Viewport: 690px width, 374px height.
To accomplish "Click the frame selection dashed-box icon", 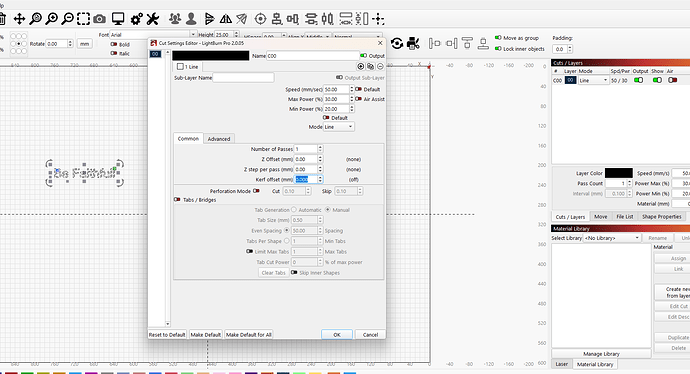I will click(x=84, y=18).
